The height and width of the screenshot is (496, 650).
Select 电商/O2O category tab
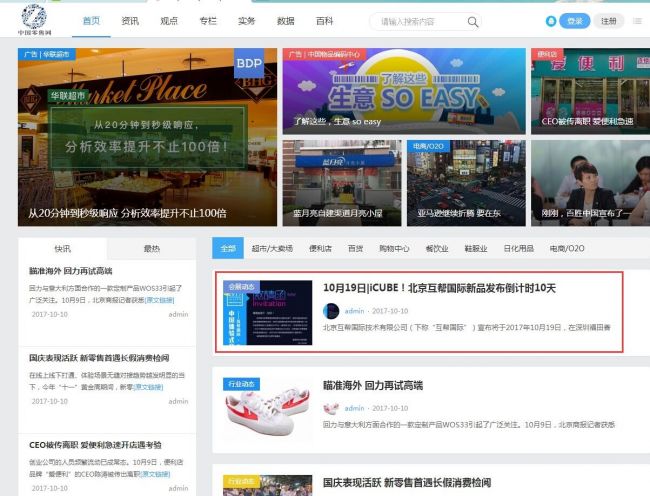pyautogui.click(x=567, y=248)
